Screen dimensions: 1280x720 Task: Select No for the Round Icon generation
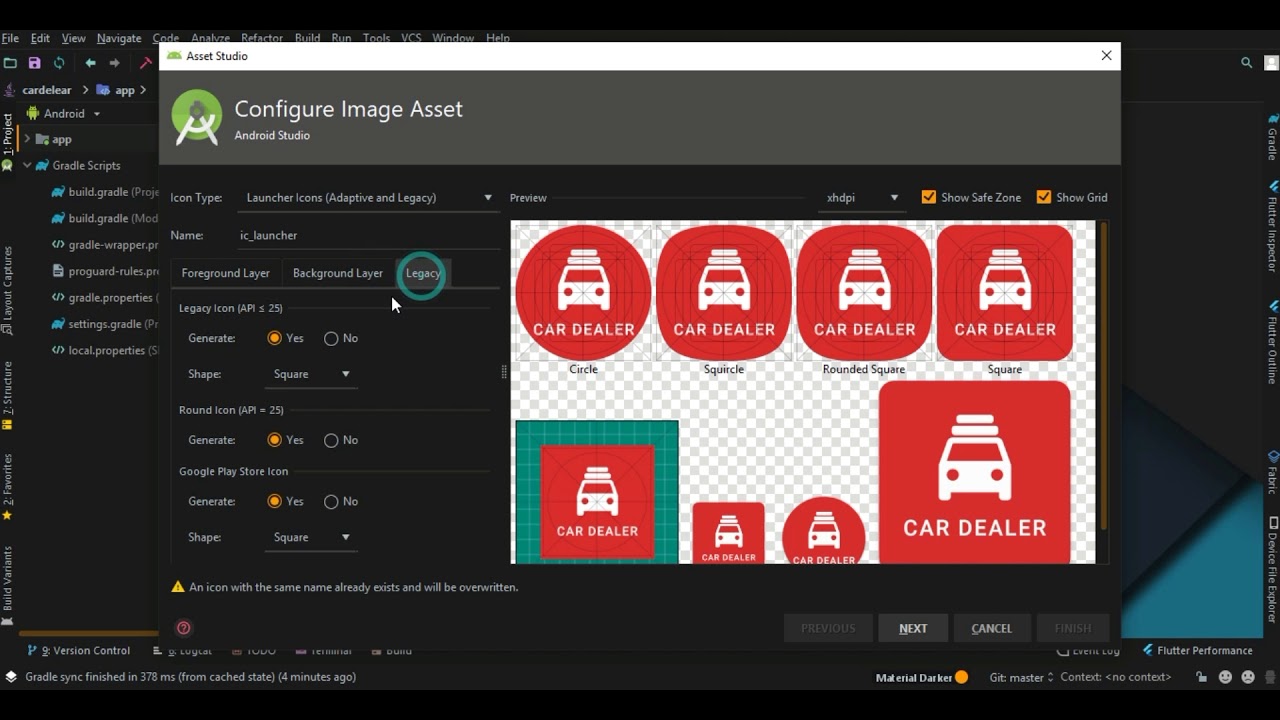point(329,440)
